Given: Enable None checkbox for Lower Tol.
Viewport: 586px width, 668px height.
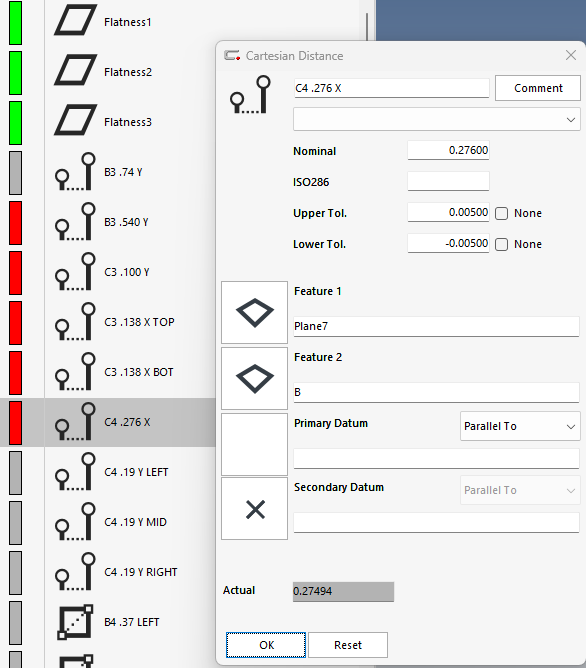Looking at the screenshot, I should coord(502,244).
